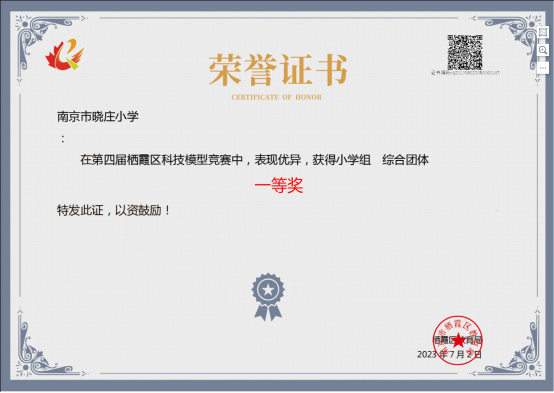
Task: Click the phrase 在第四届栖霞区科技模型竞赛中
Action: coord(161,160)
